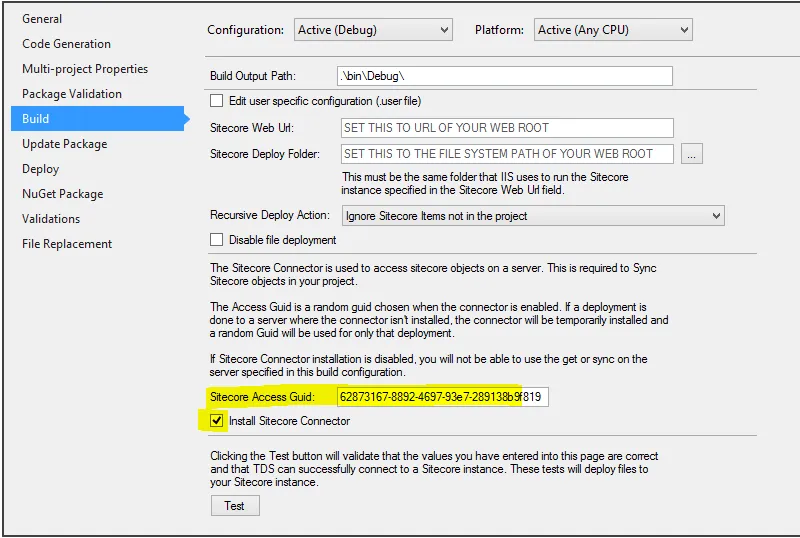Click the Sitecore Access Guid label
The image size is (800, 538).
[x=262, y=397]
